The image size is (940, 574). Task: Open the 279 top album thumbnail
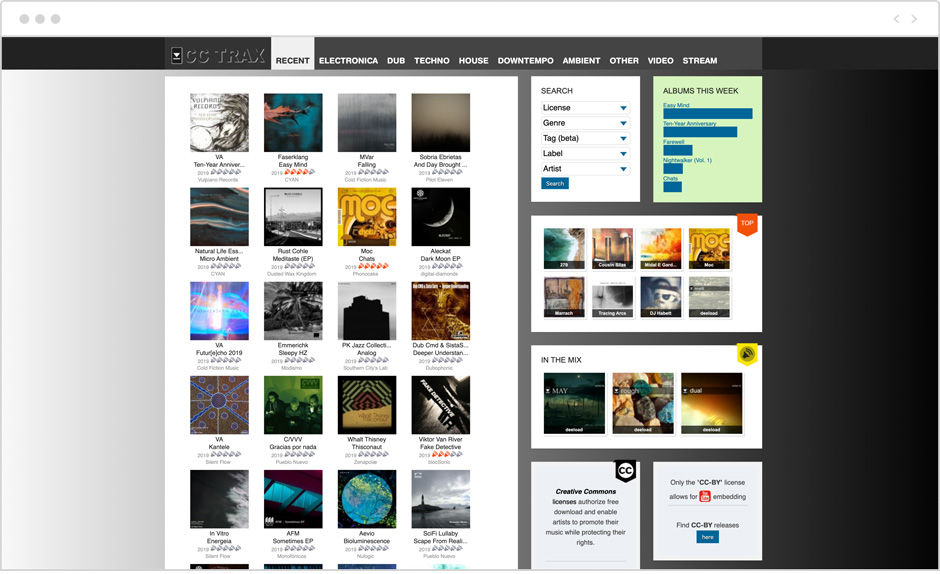(x=564, y=248)
